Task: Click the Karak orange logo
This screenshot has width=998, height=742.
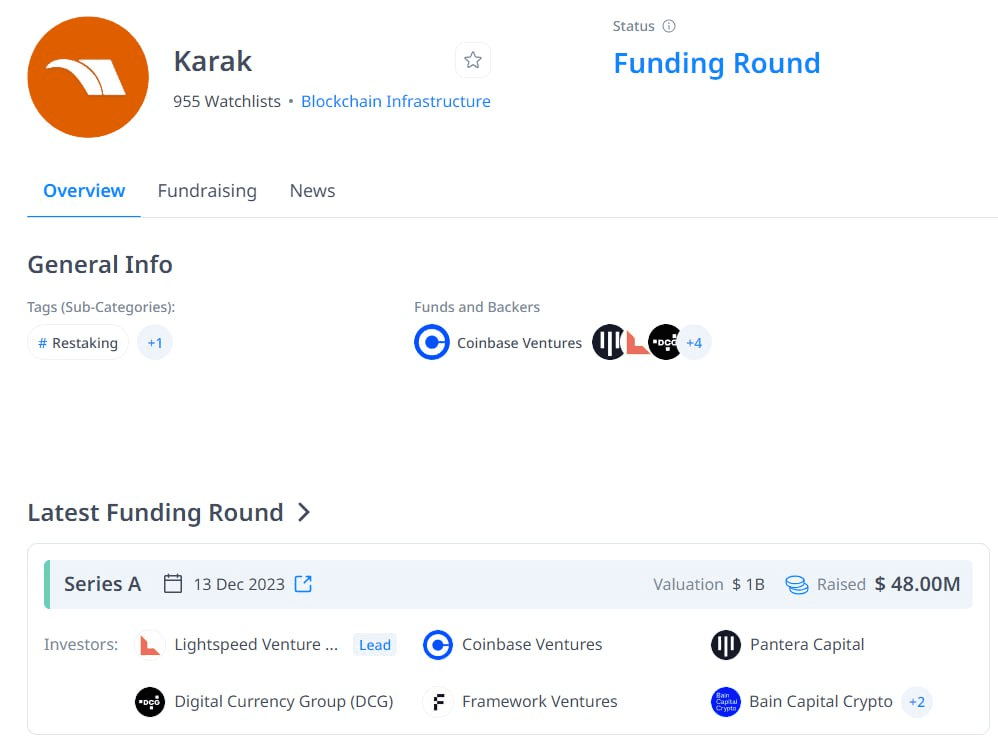Action: [x=88, y=77]
